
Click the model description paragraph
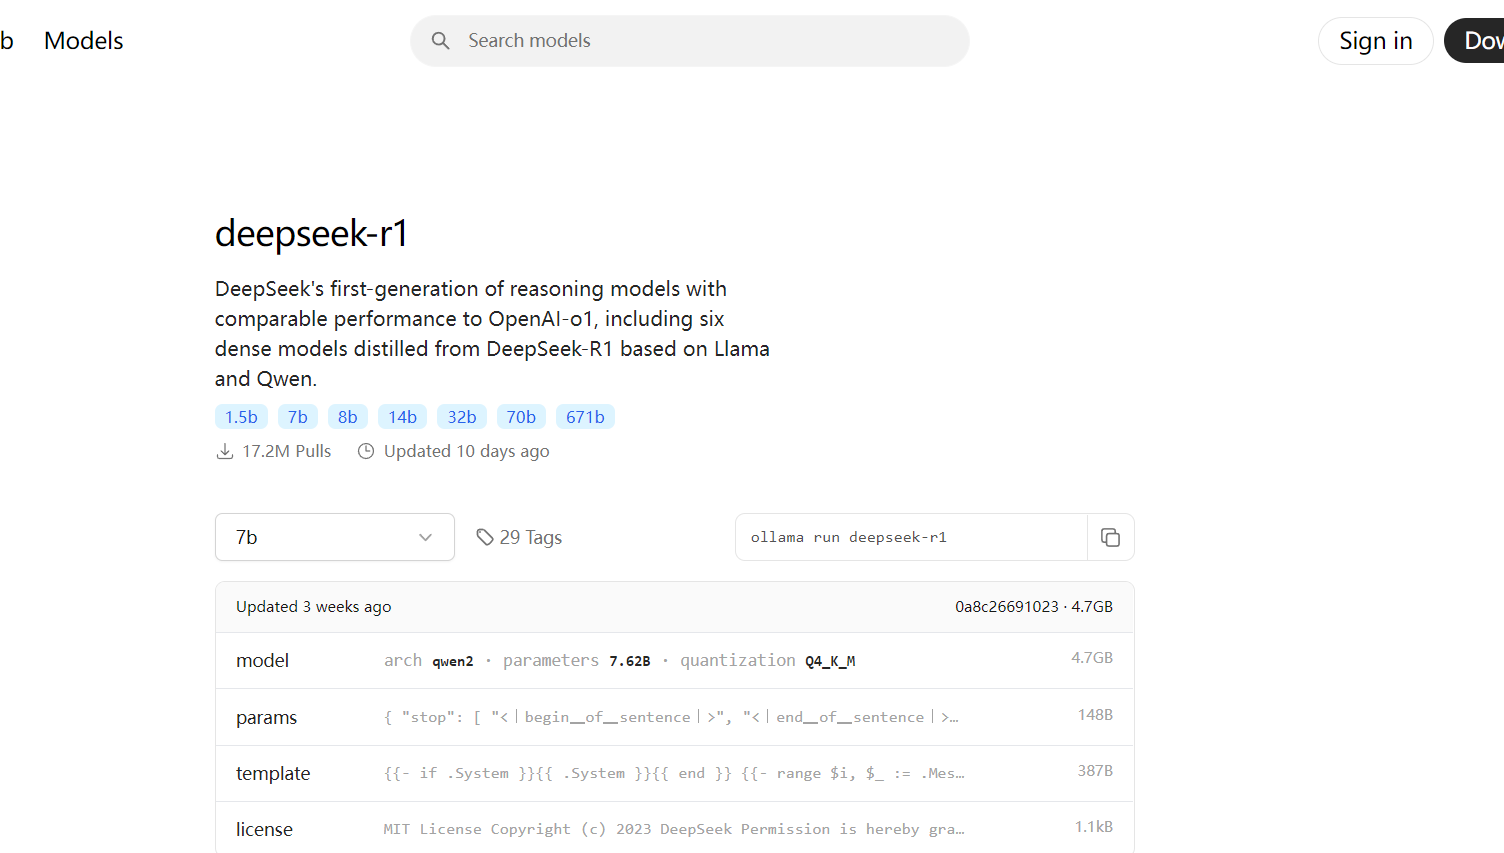click(492, 334)
